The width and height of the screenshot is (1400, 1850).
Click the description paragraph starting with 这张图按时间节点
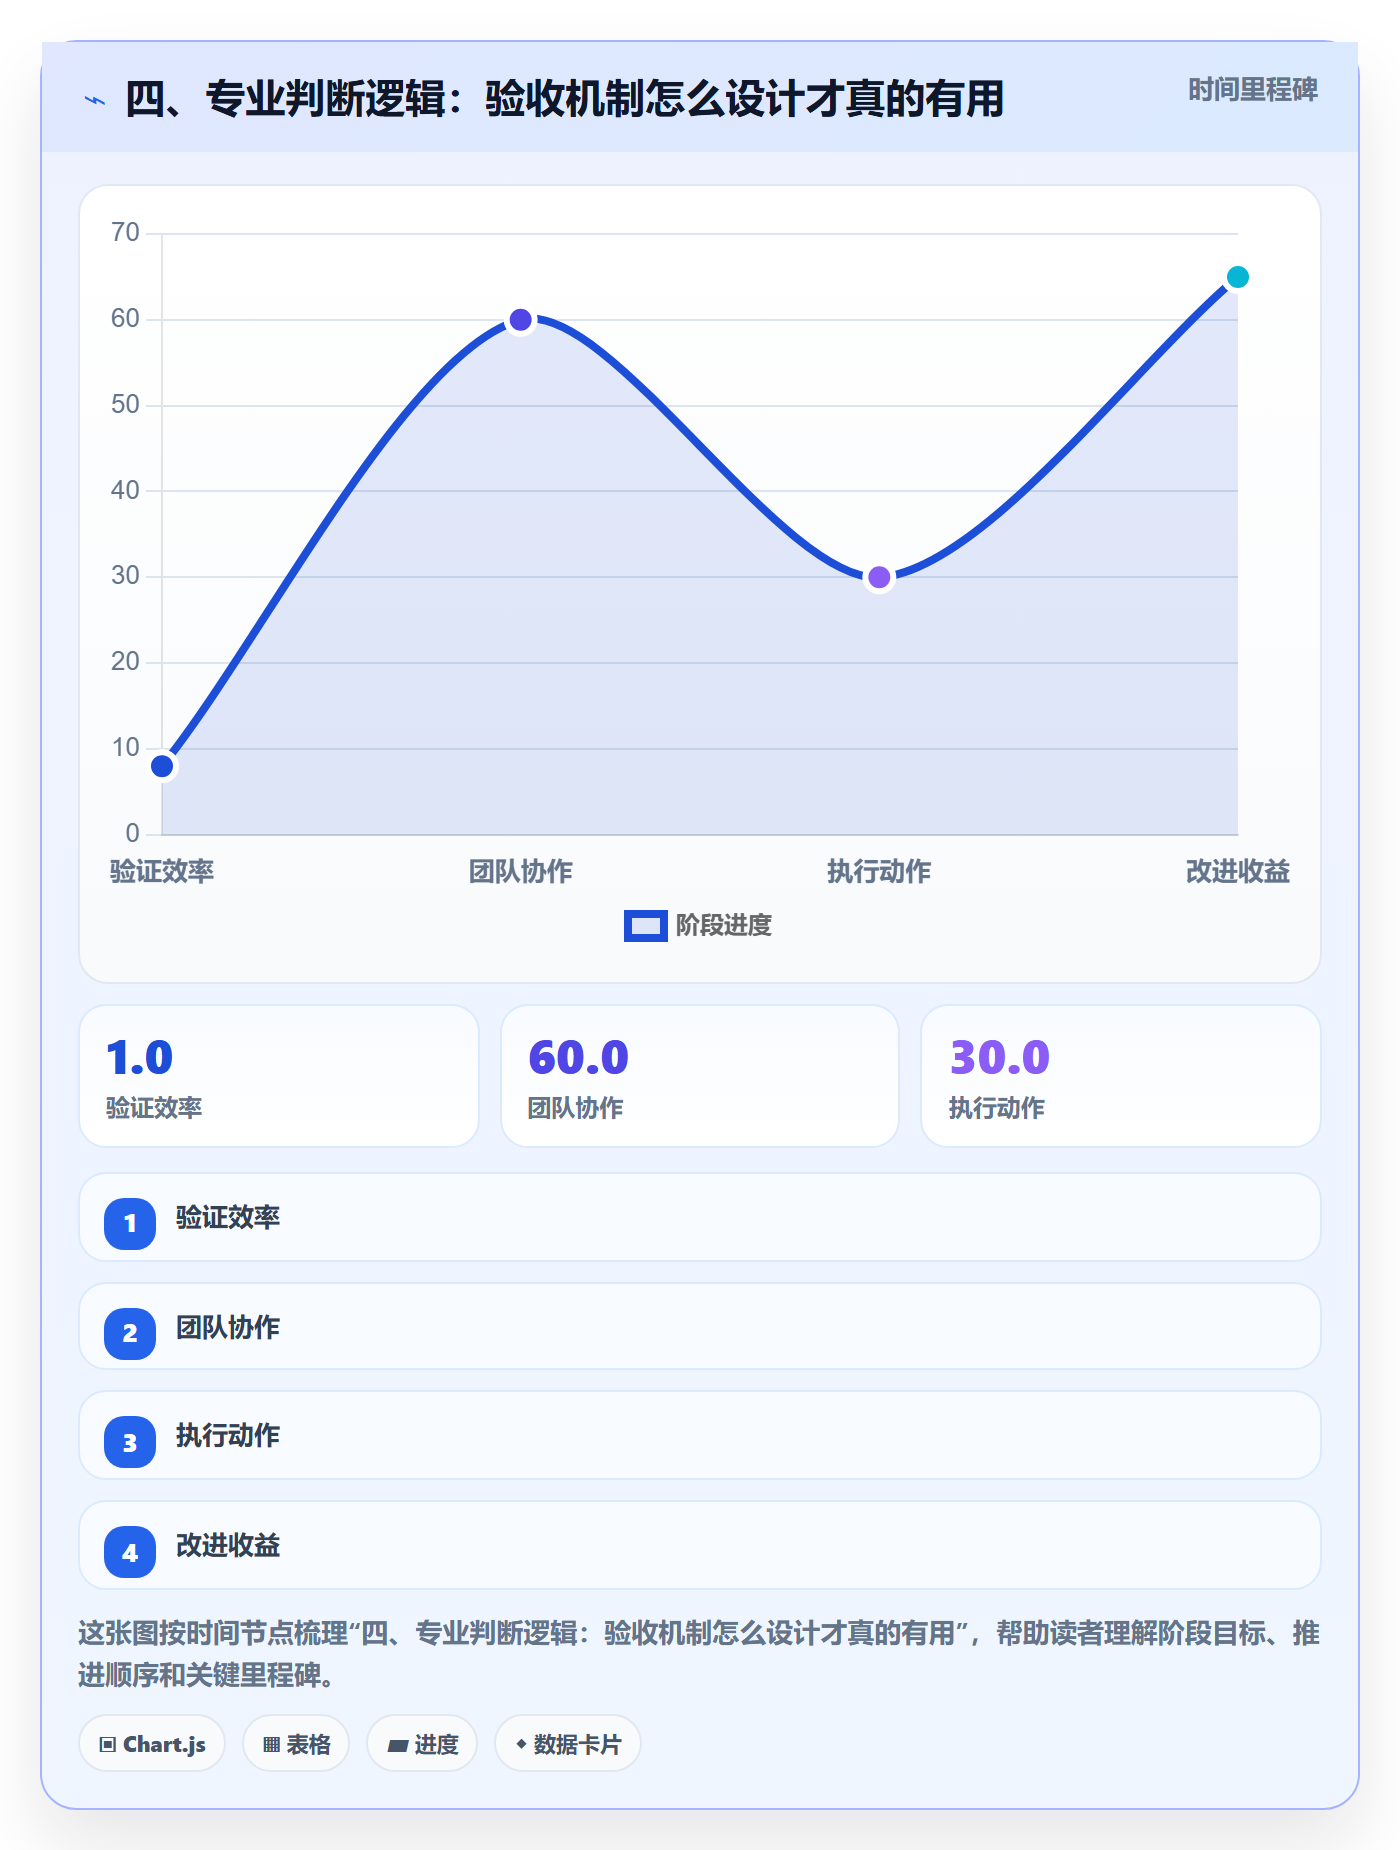point(699,1654)
